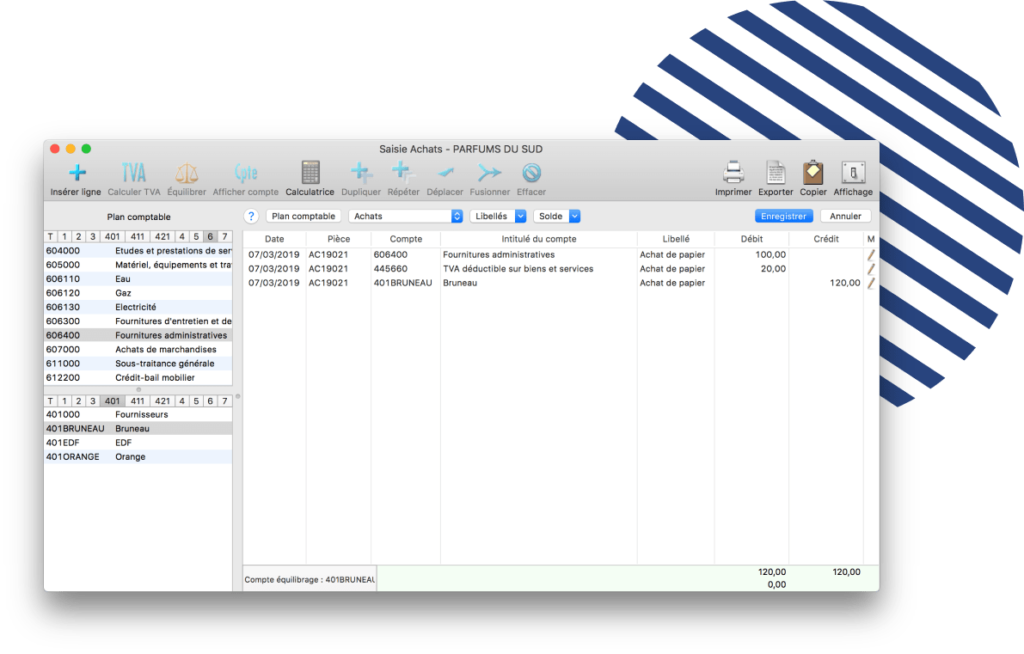Open the Libellés dropdown
The height and width of the screenshot is (654, 1024).
point(497,215)
